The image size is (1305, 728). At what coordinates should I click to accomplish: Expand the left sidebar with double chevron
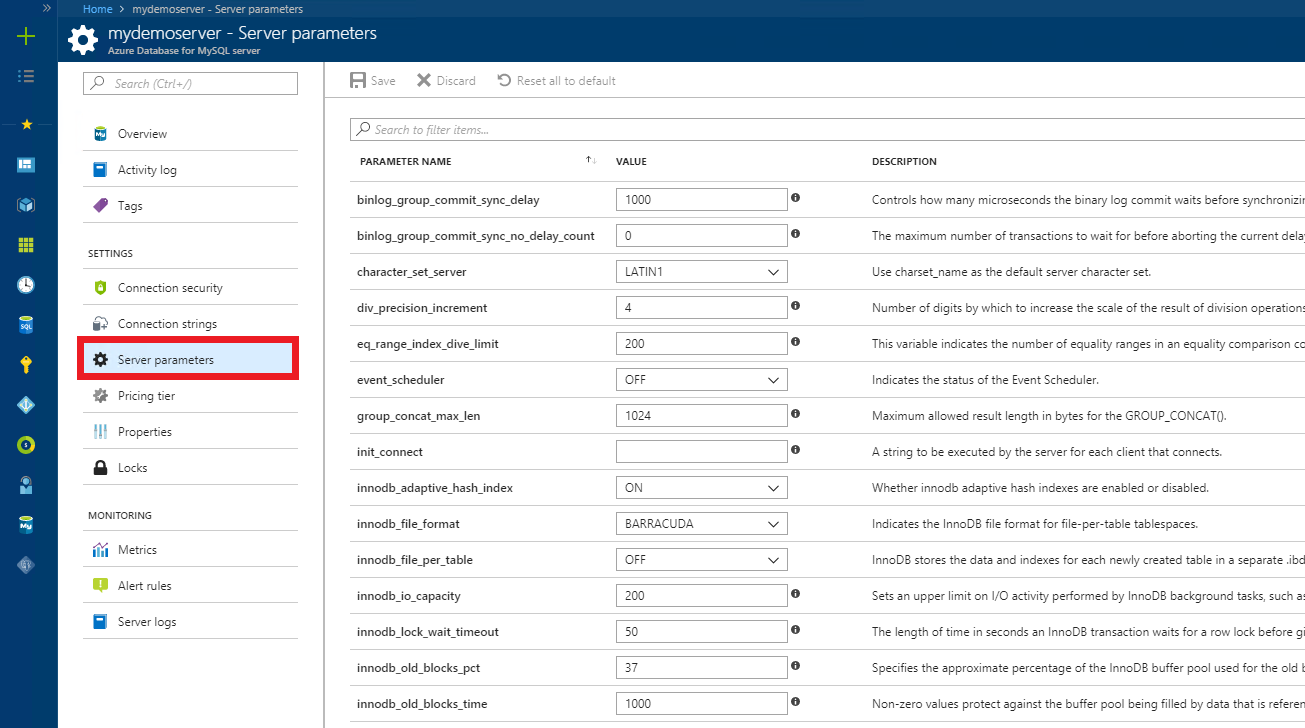click(x=46, y=7)
